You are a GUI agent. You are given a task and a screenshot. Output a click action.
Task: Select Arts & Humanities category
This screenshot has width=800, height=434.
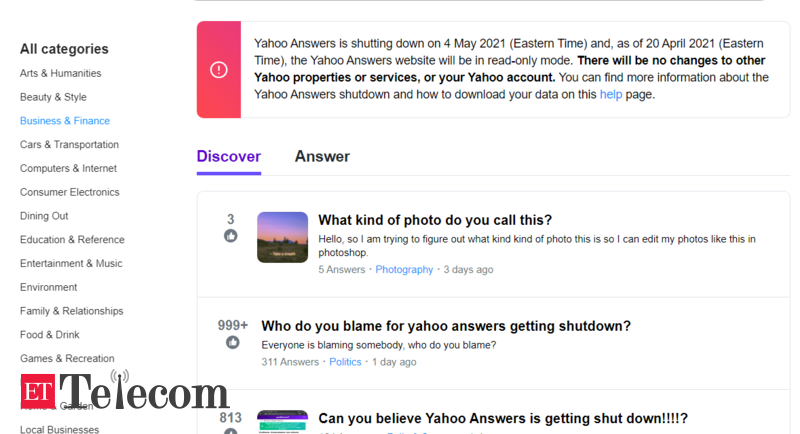[x=60, y=73]
